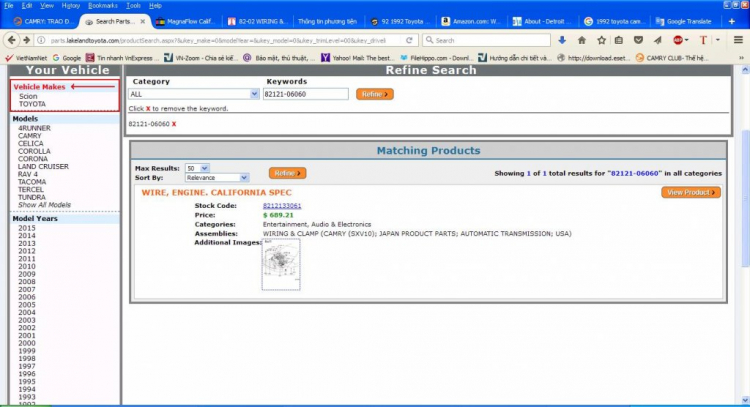
Task: Open the Tools menu
Action: pyautogui.click(x=133, y=6)
